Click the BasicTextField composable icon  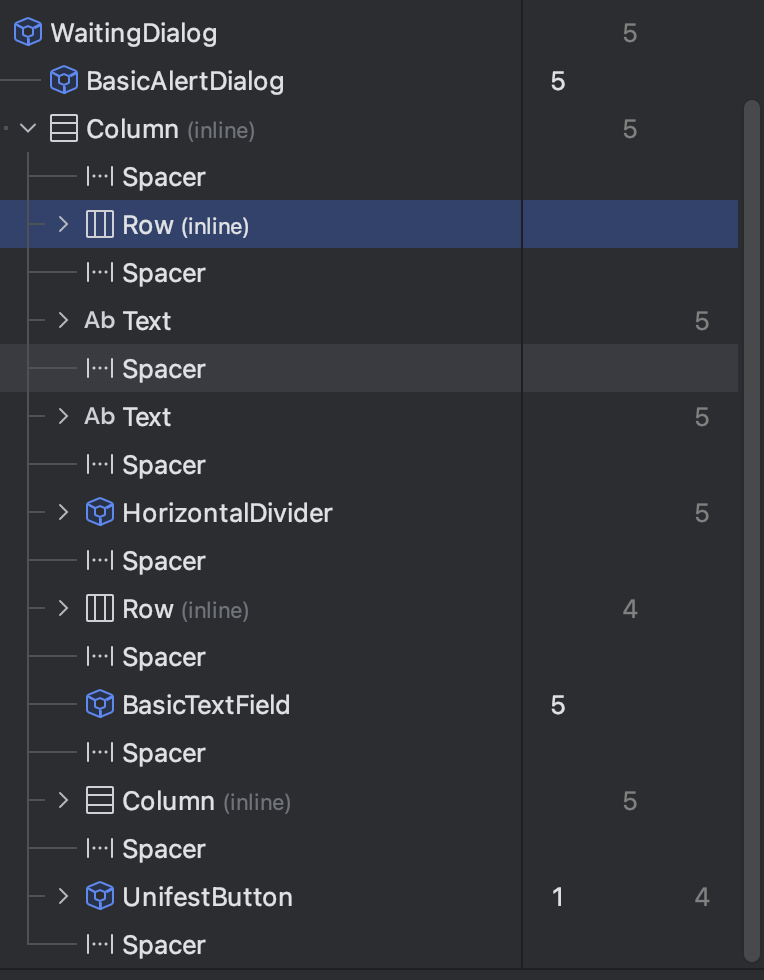pyautogui.click(x=100, y=705)
